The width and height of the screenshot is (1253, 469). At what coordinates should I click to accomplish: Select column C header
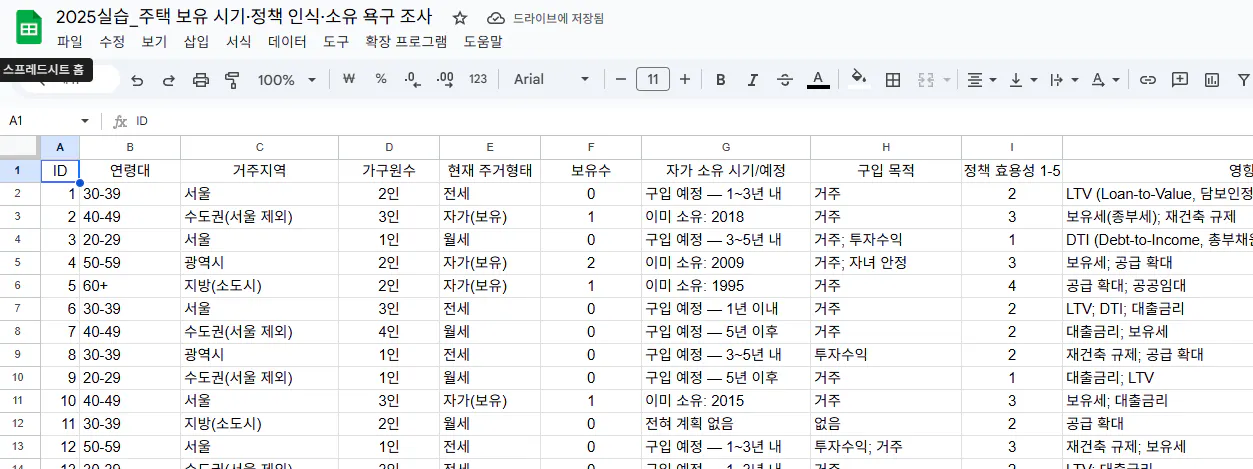pos(259,147)
